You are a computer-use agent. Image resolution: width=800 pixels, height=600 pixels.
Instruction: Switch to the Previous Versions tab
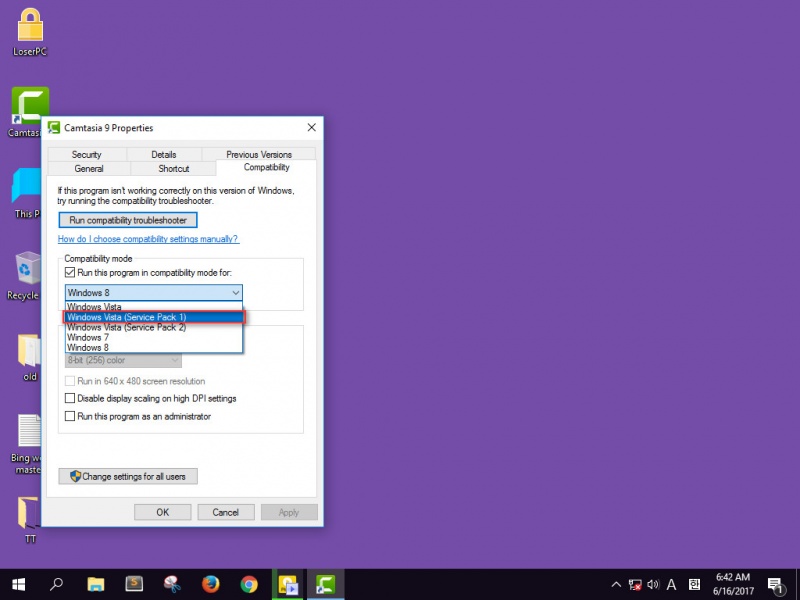point(259,154)
